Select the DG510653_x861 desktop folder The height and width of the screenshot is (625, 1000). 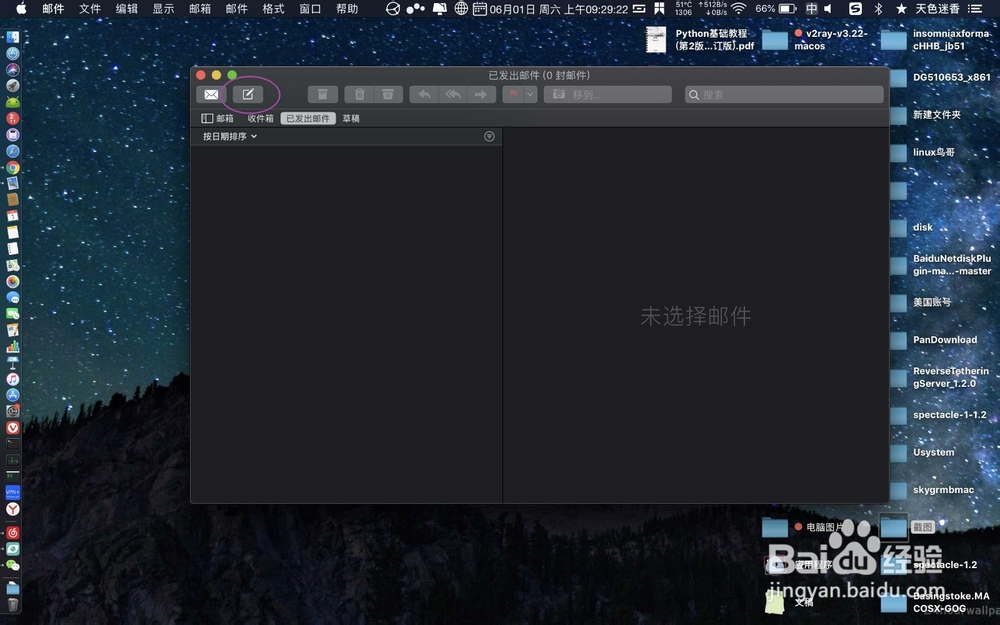[940, 77]
